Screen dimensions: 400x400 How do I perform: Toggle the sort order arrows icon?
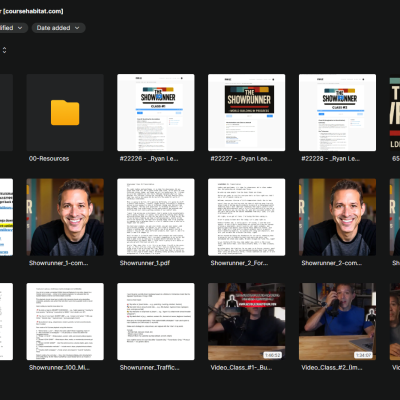click(4, 50)
